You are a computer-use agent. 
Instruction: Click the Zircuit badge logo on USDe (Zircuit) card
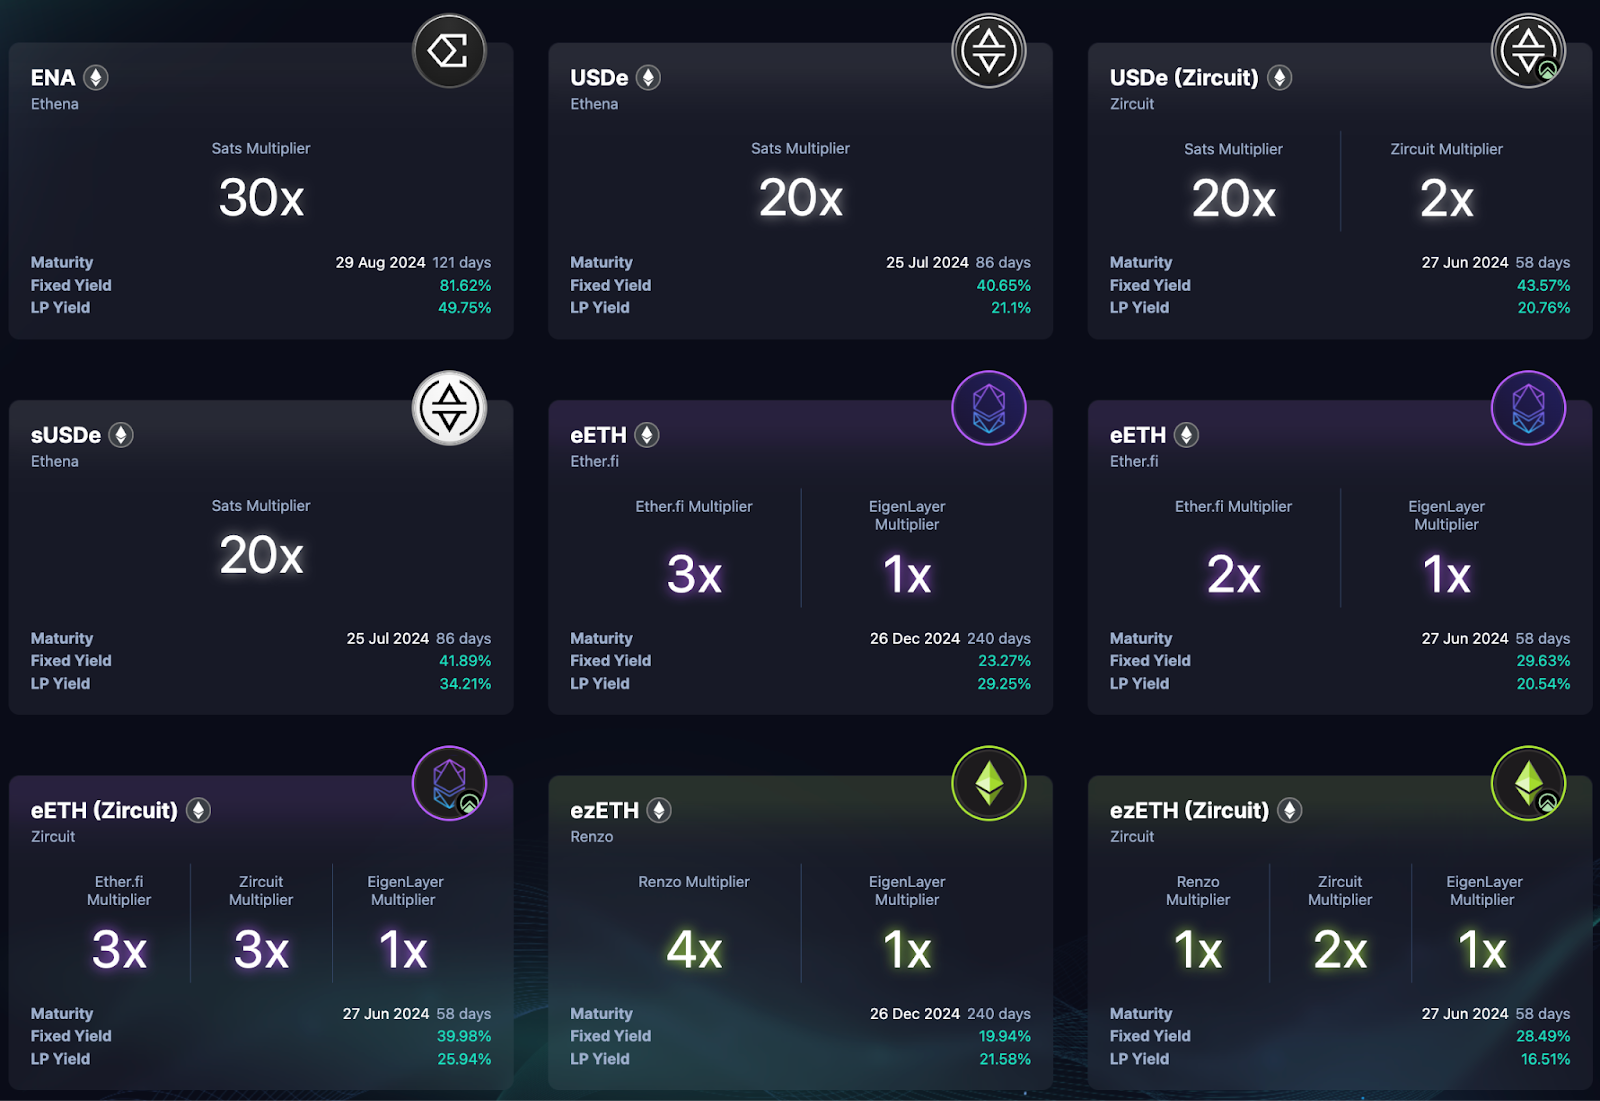[x=1529, y=50]
